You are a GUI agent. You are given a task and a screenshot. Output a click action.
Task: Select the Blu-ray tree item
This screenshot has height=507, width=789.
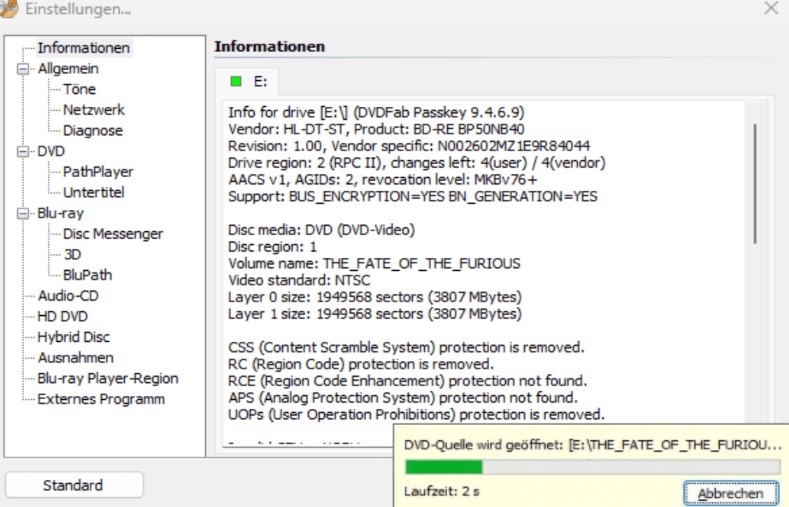coord(61,213)
